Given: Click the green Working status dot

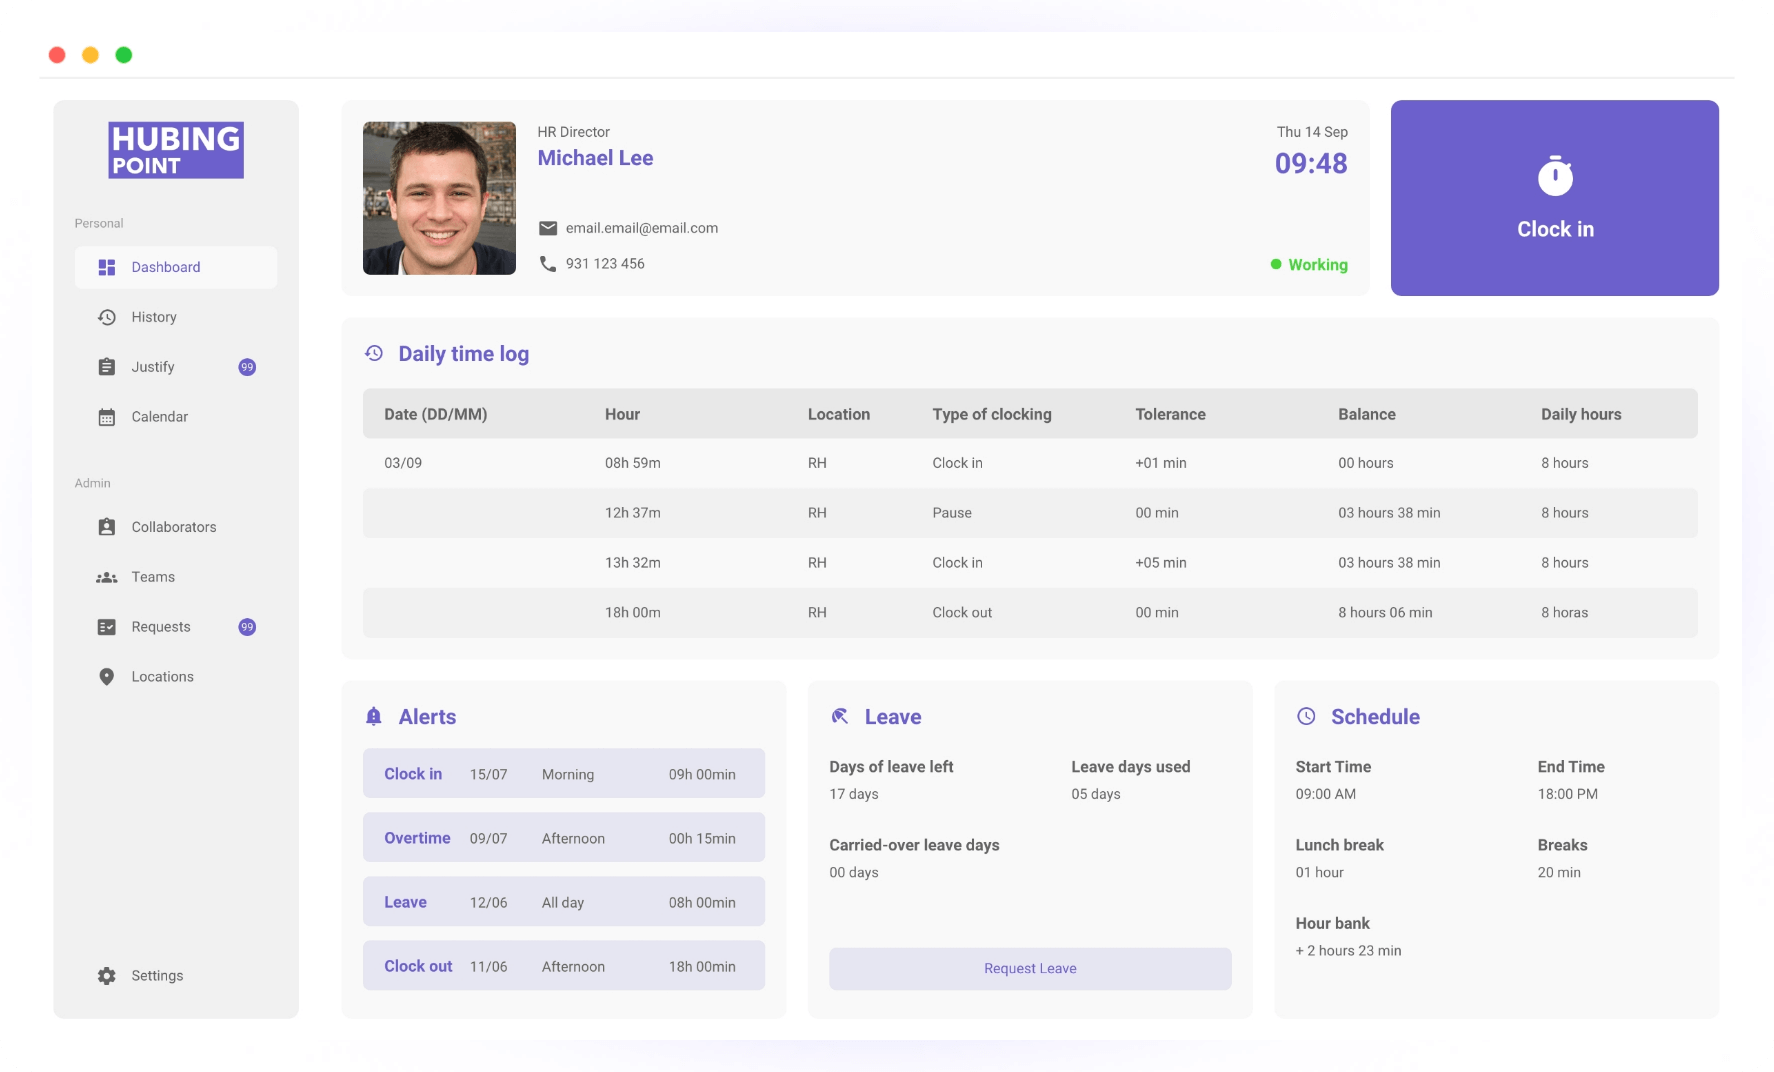Looking at the screenshot, I should click(1276, 265).
